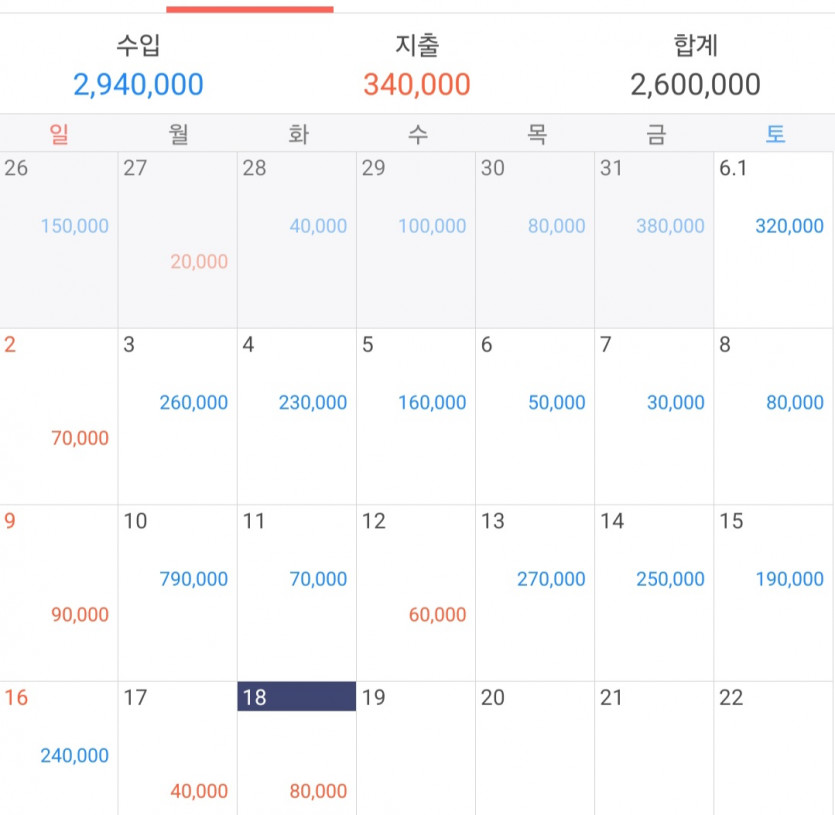Open May 31 with 380,000 income

(654, 240)
